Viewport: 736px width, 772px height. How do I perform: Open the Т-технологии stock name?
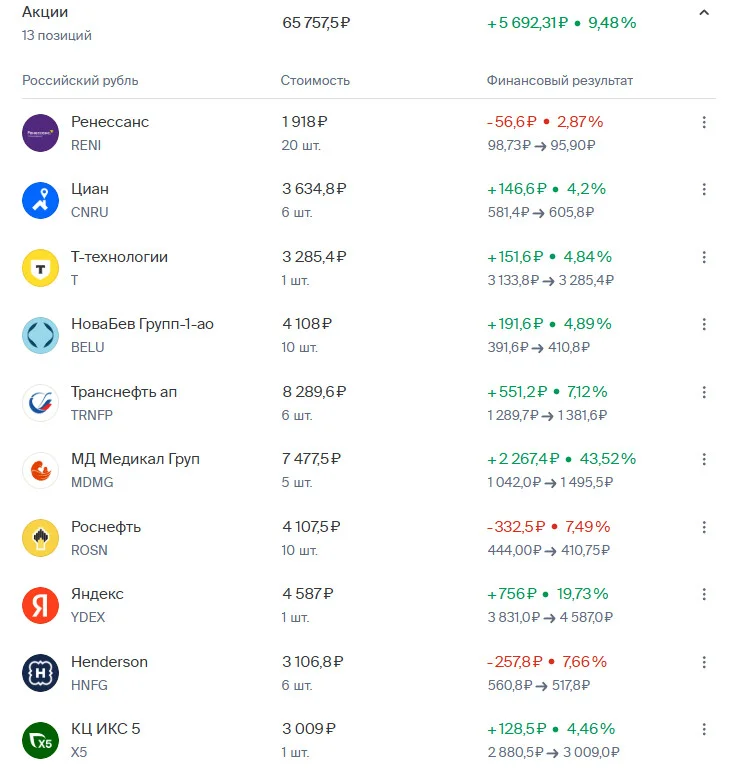[119, 257]
